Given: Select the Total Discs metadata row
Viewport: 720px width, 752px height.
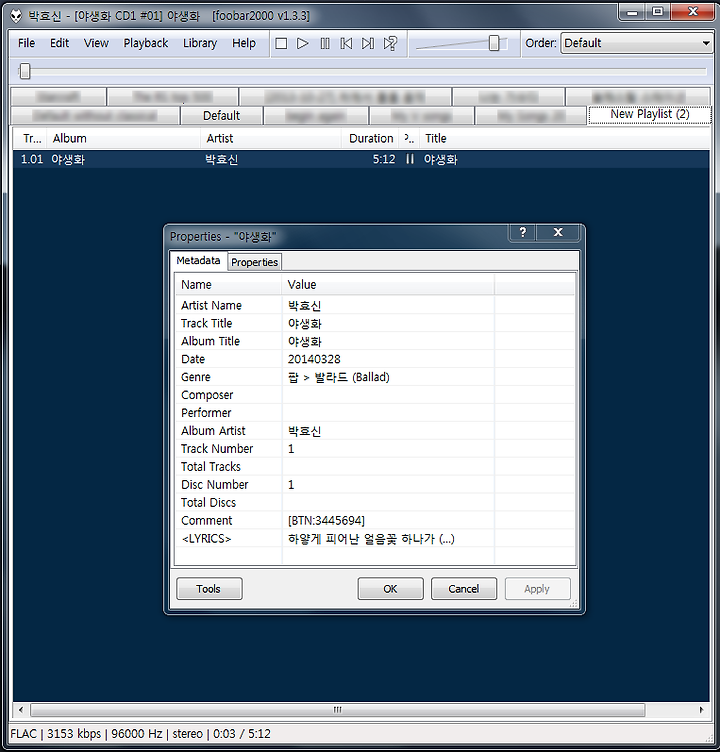Looking at the screenshot, I should click(x=375, y=503).
